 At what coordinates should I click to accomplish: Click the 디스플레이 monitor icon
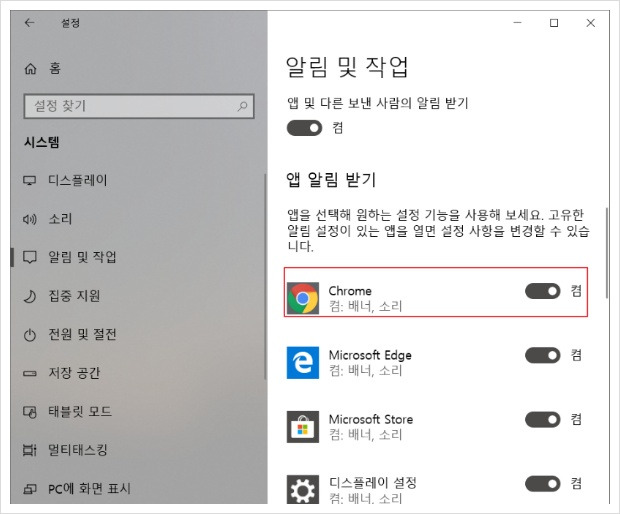pyautogui.click(x=30, y=181)
